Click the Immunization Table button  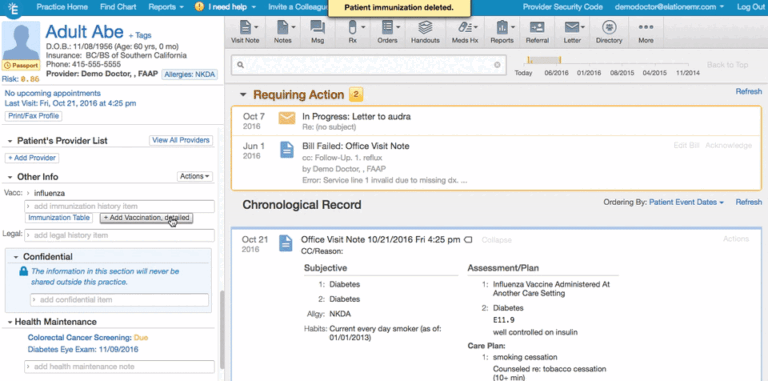(59, 218)
